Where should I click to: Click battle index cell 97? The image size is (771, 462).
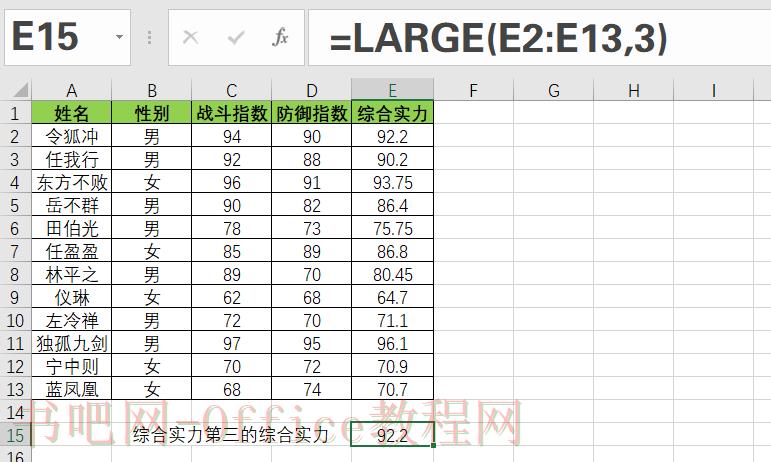pos(232,343)
